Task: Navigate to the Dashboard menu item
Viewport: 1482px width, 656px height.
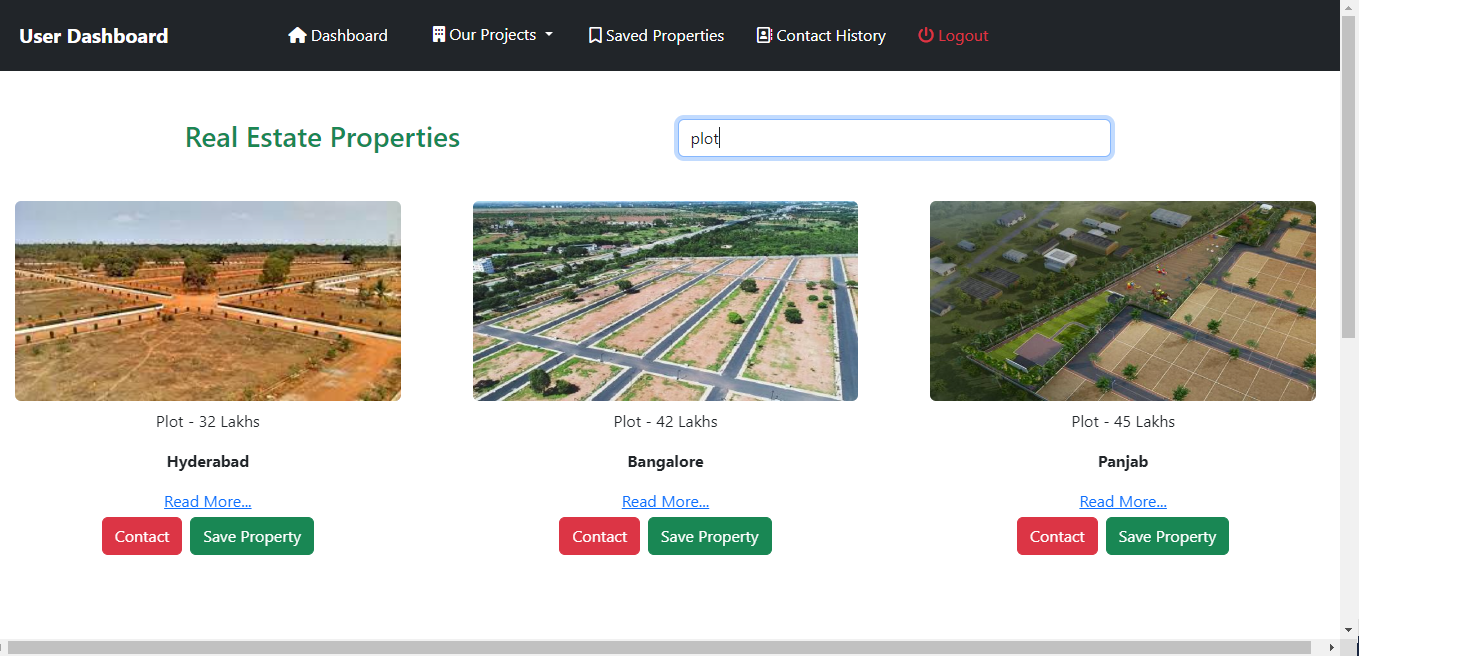Action: pyautogui.click(x=348, y=34)
